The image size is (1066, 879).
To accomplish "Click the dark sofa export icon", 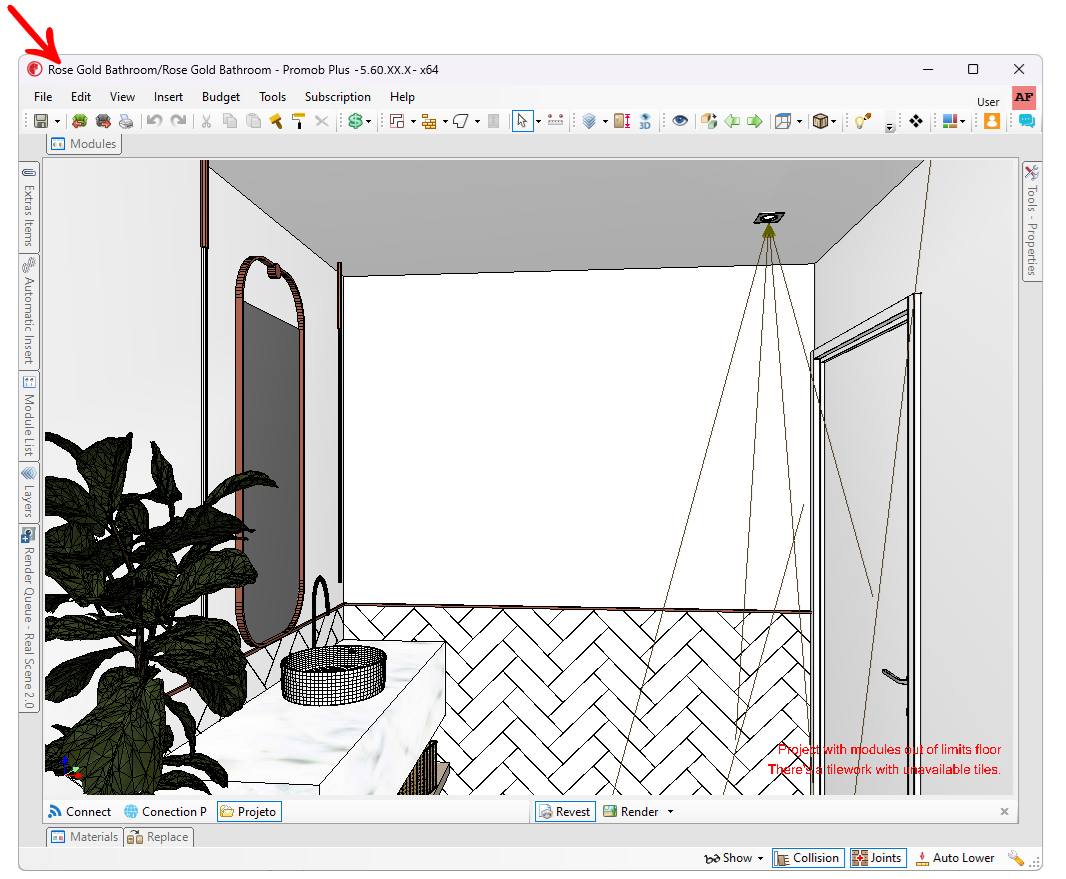I will (x=103, y=121).
